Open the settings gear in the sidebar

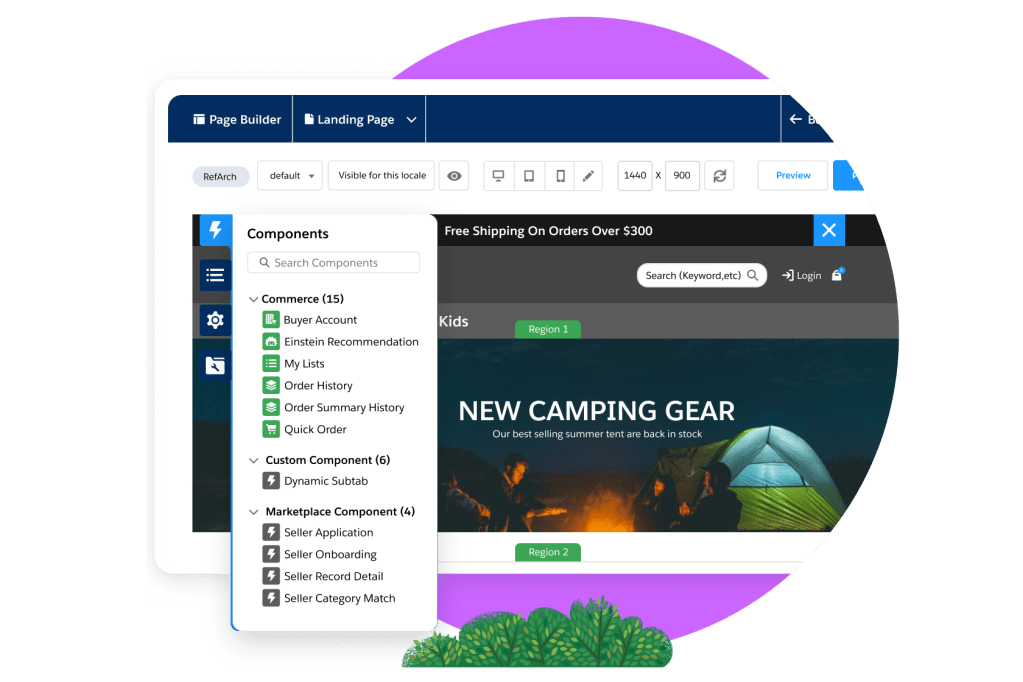click(215, 320)
